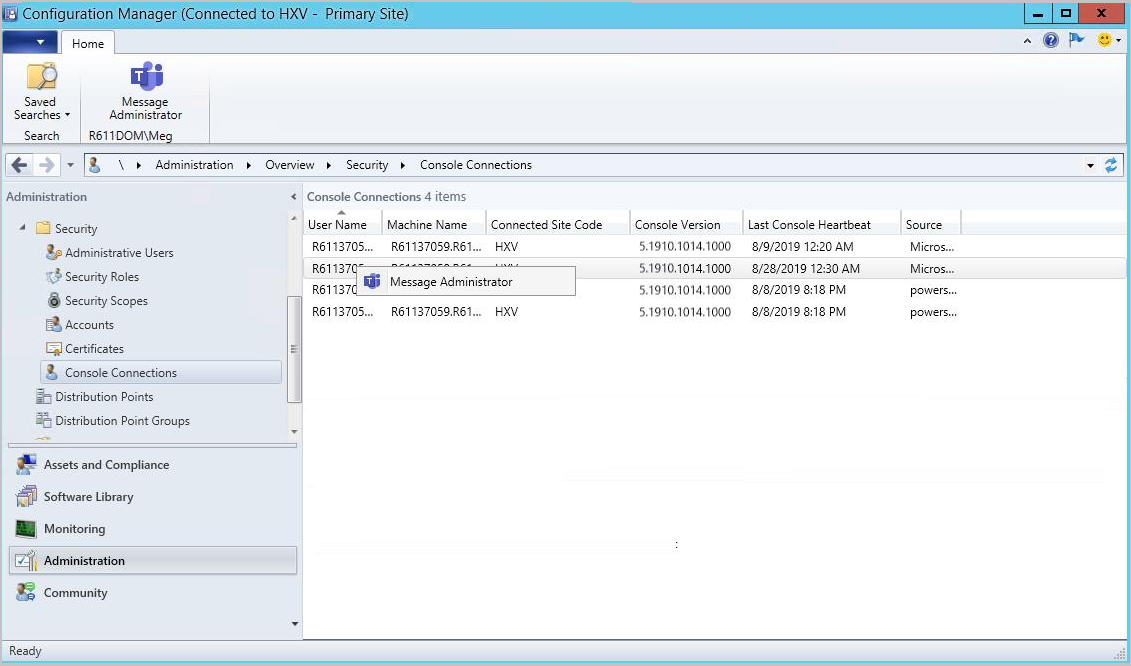Sort by the Console Version column header
The width and height of the screenshot is (1131, 666).
point(686,224)
